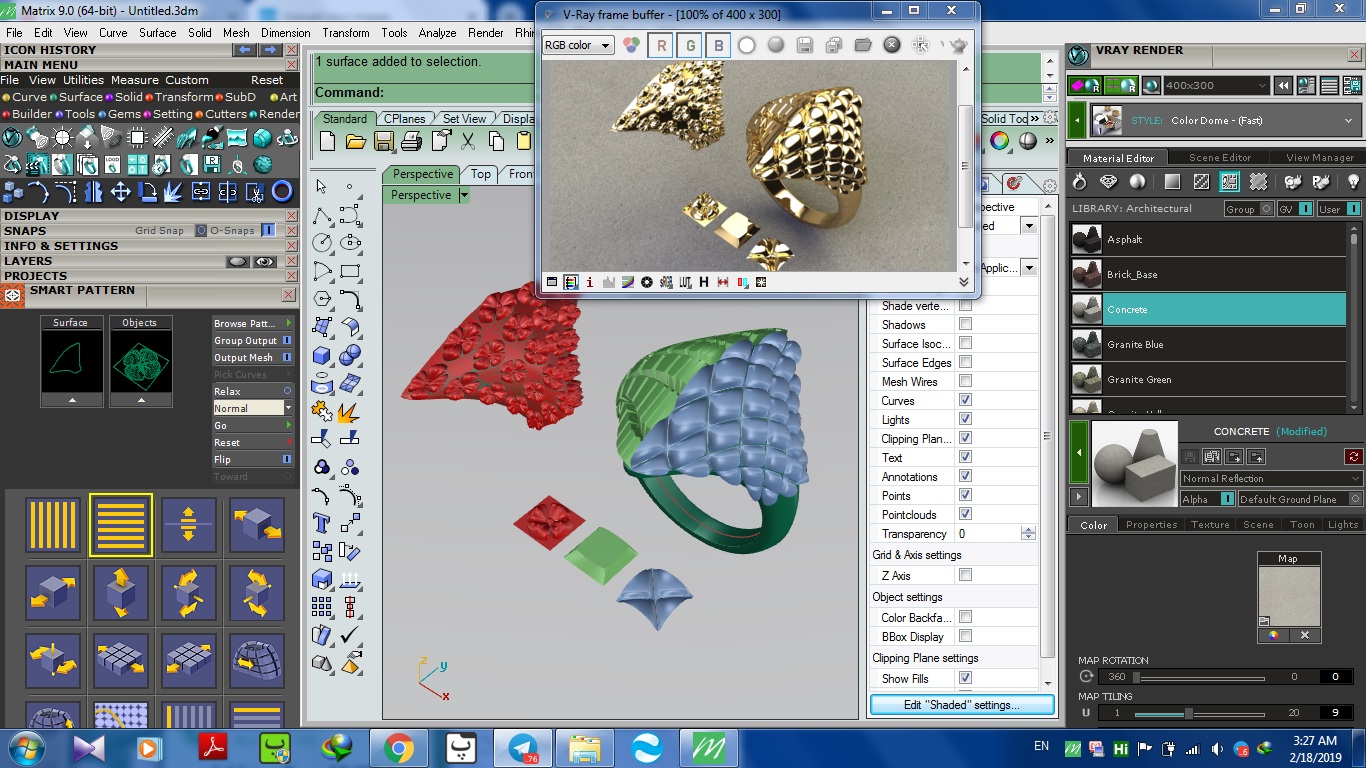Click the Go button in Smart Pattern

[252, 426]
